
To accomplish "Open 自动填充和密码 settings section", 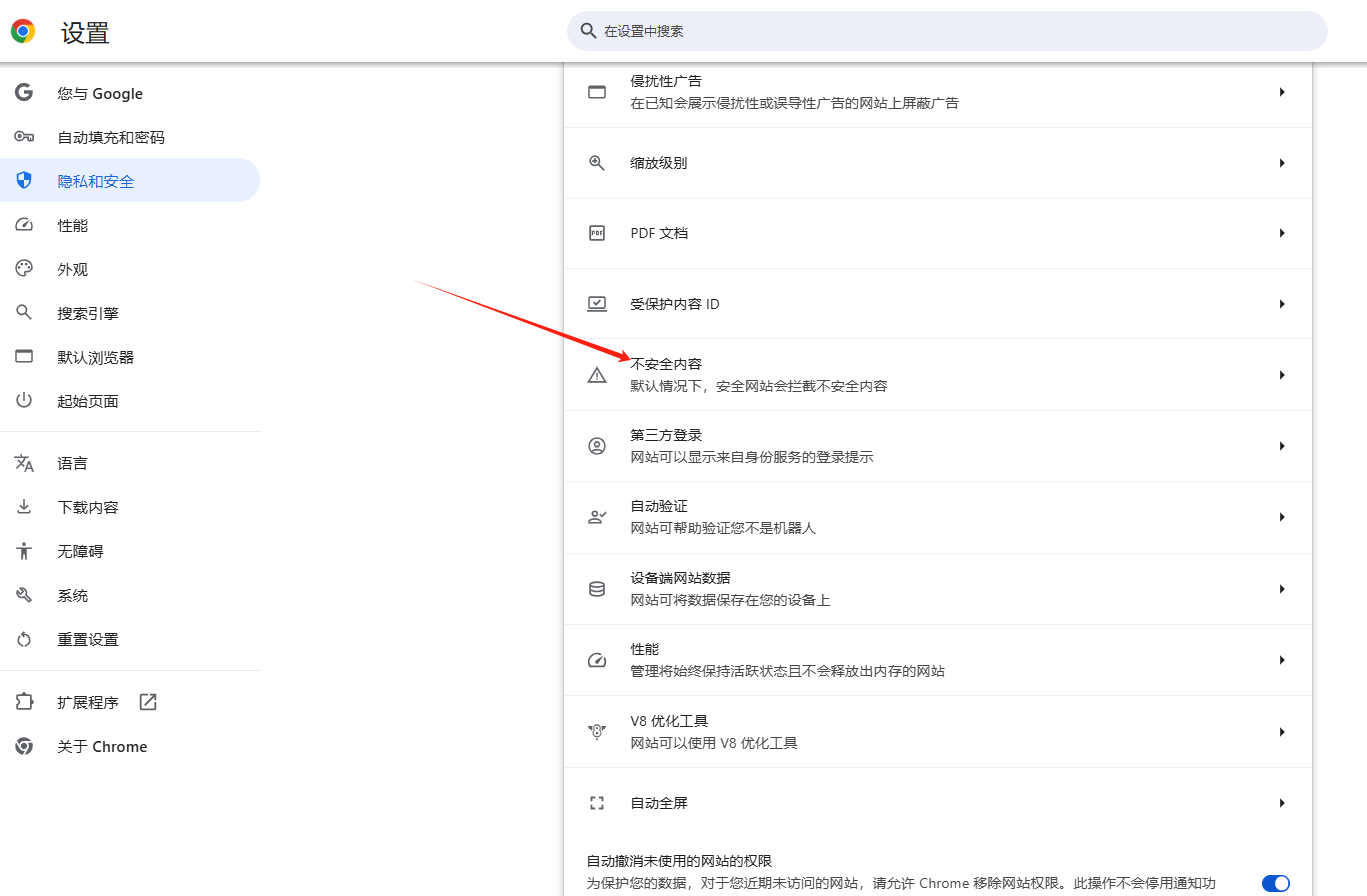I will pyautogui.click(x=130, y=137).
